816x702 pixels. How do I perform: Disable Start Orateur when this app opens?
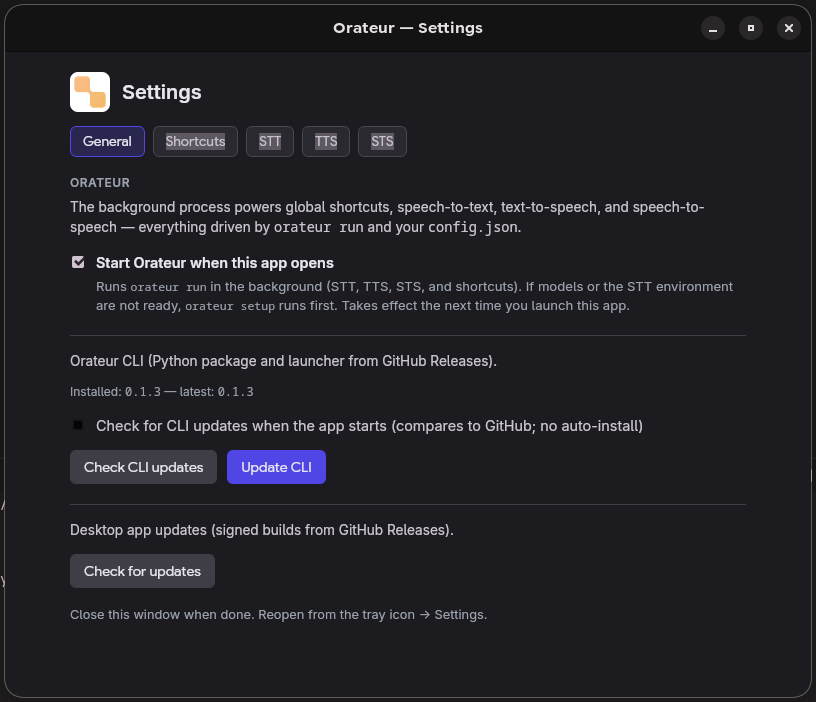click(x=78, y=262)
